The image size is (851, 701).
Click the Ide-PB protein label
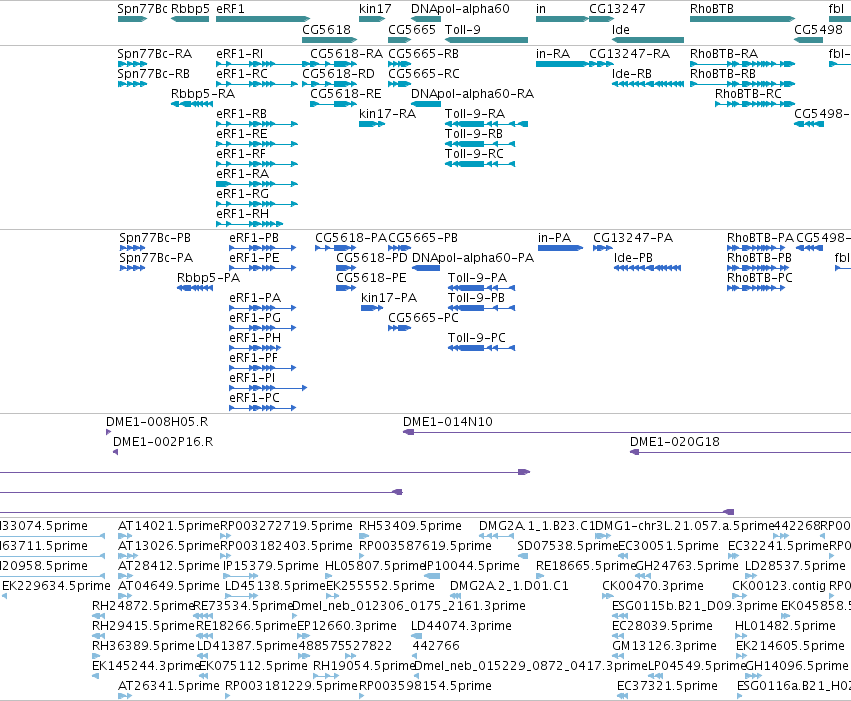tap(633, 258)
